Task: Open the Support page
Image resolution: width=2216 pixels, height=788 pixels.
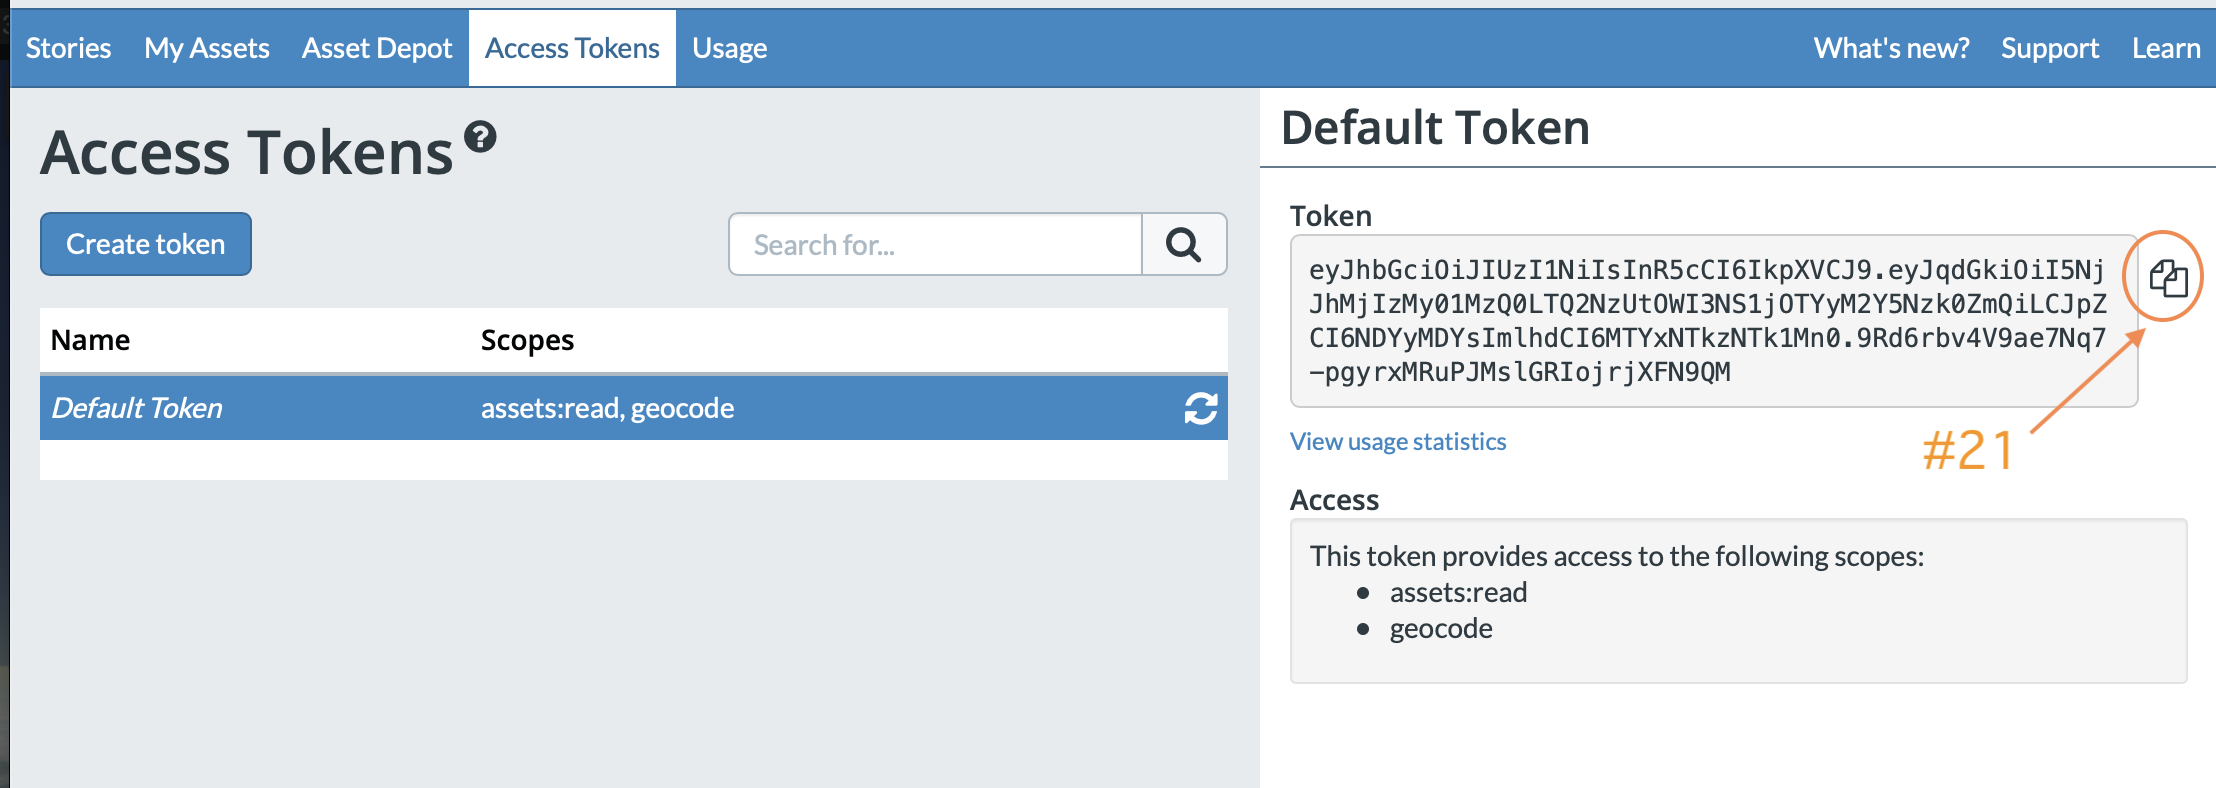Action: coord(2050,48)
